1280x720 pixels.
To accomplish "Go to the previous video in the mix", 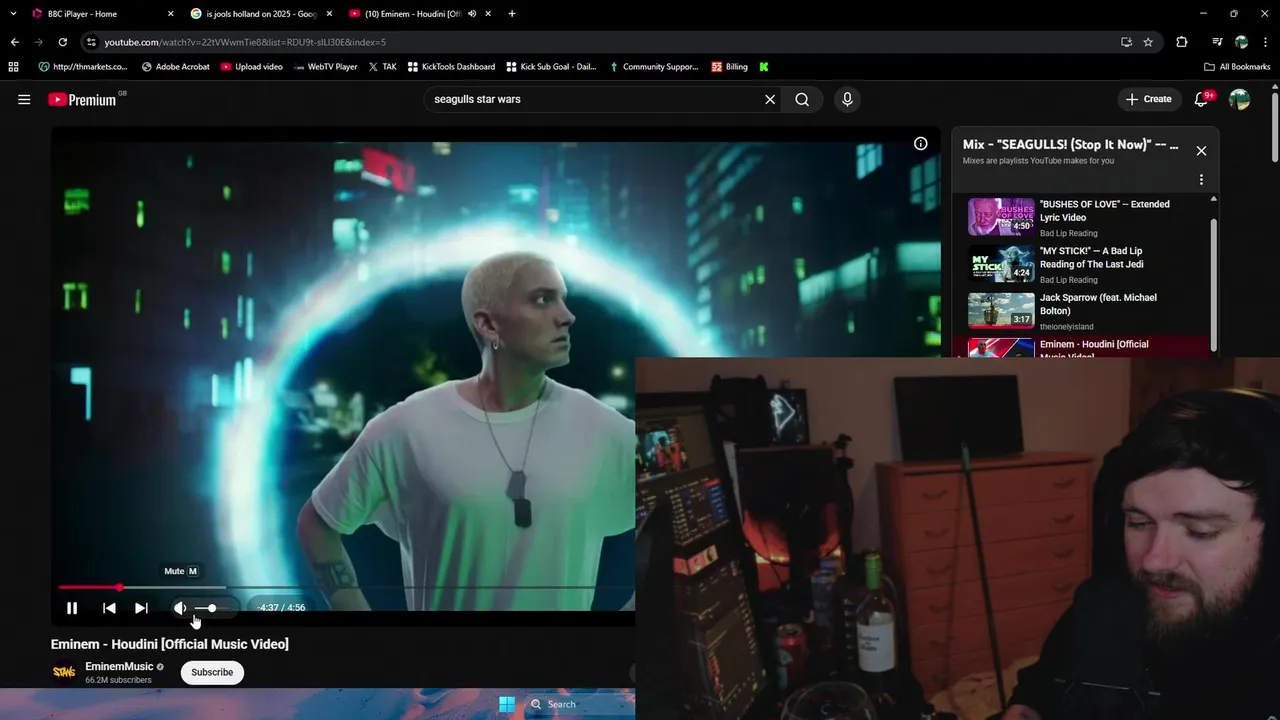I will click(x=109, y=608).
